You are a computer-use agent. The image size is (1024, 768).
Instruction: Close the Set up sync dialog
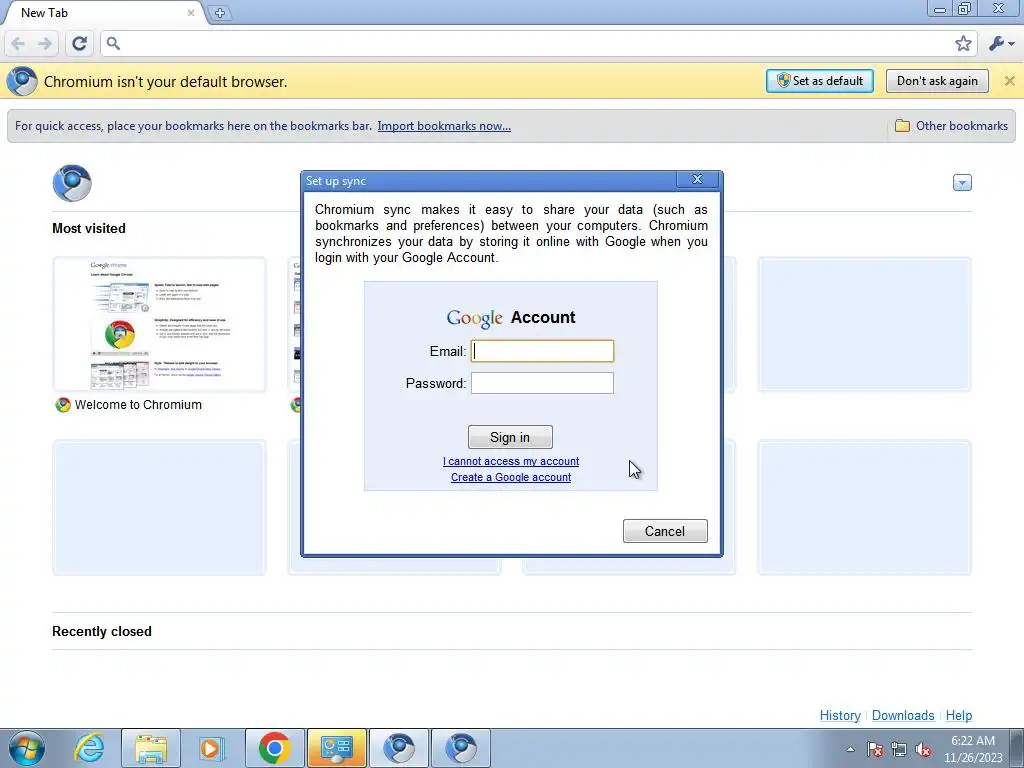(697, 180)
